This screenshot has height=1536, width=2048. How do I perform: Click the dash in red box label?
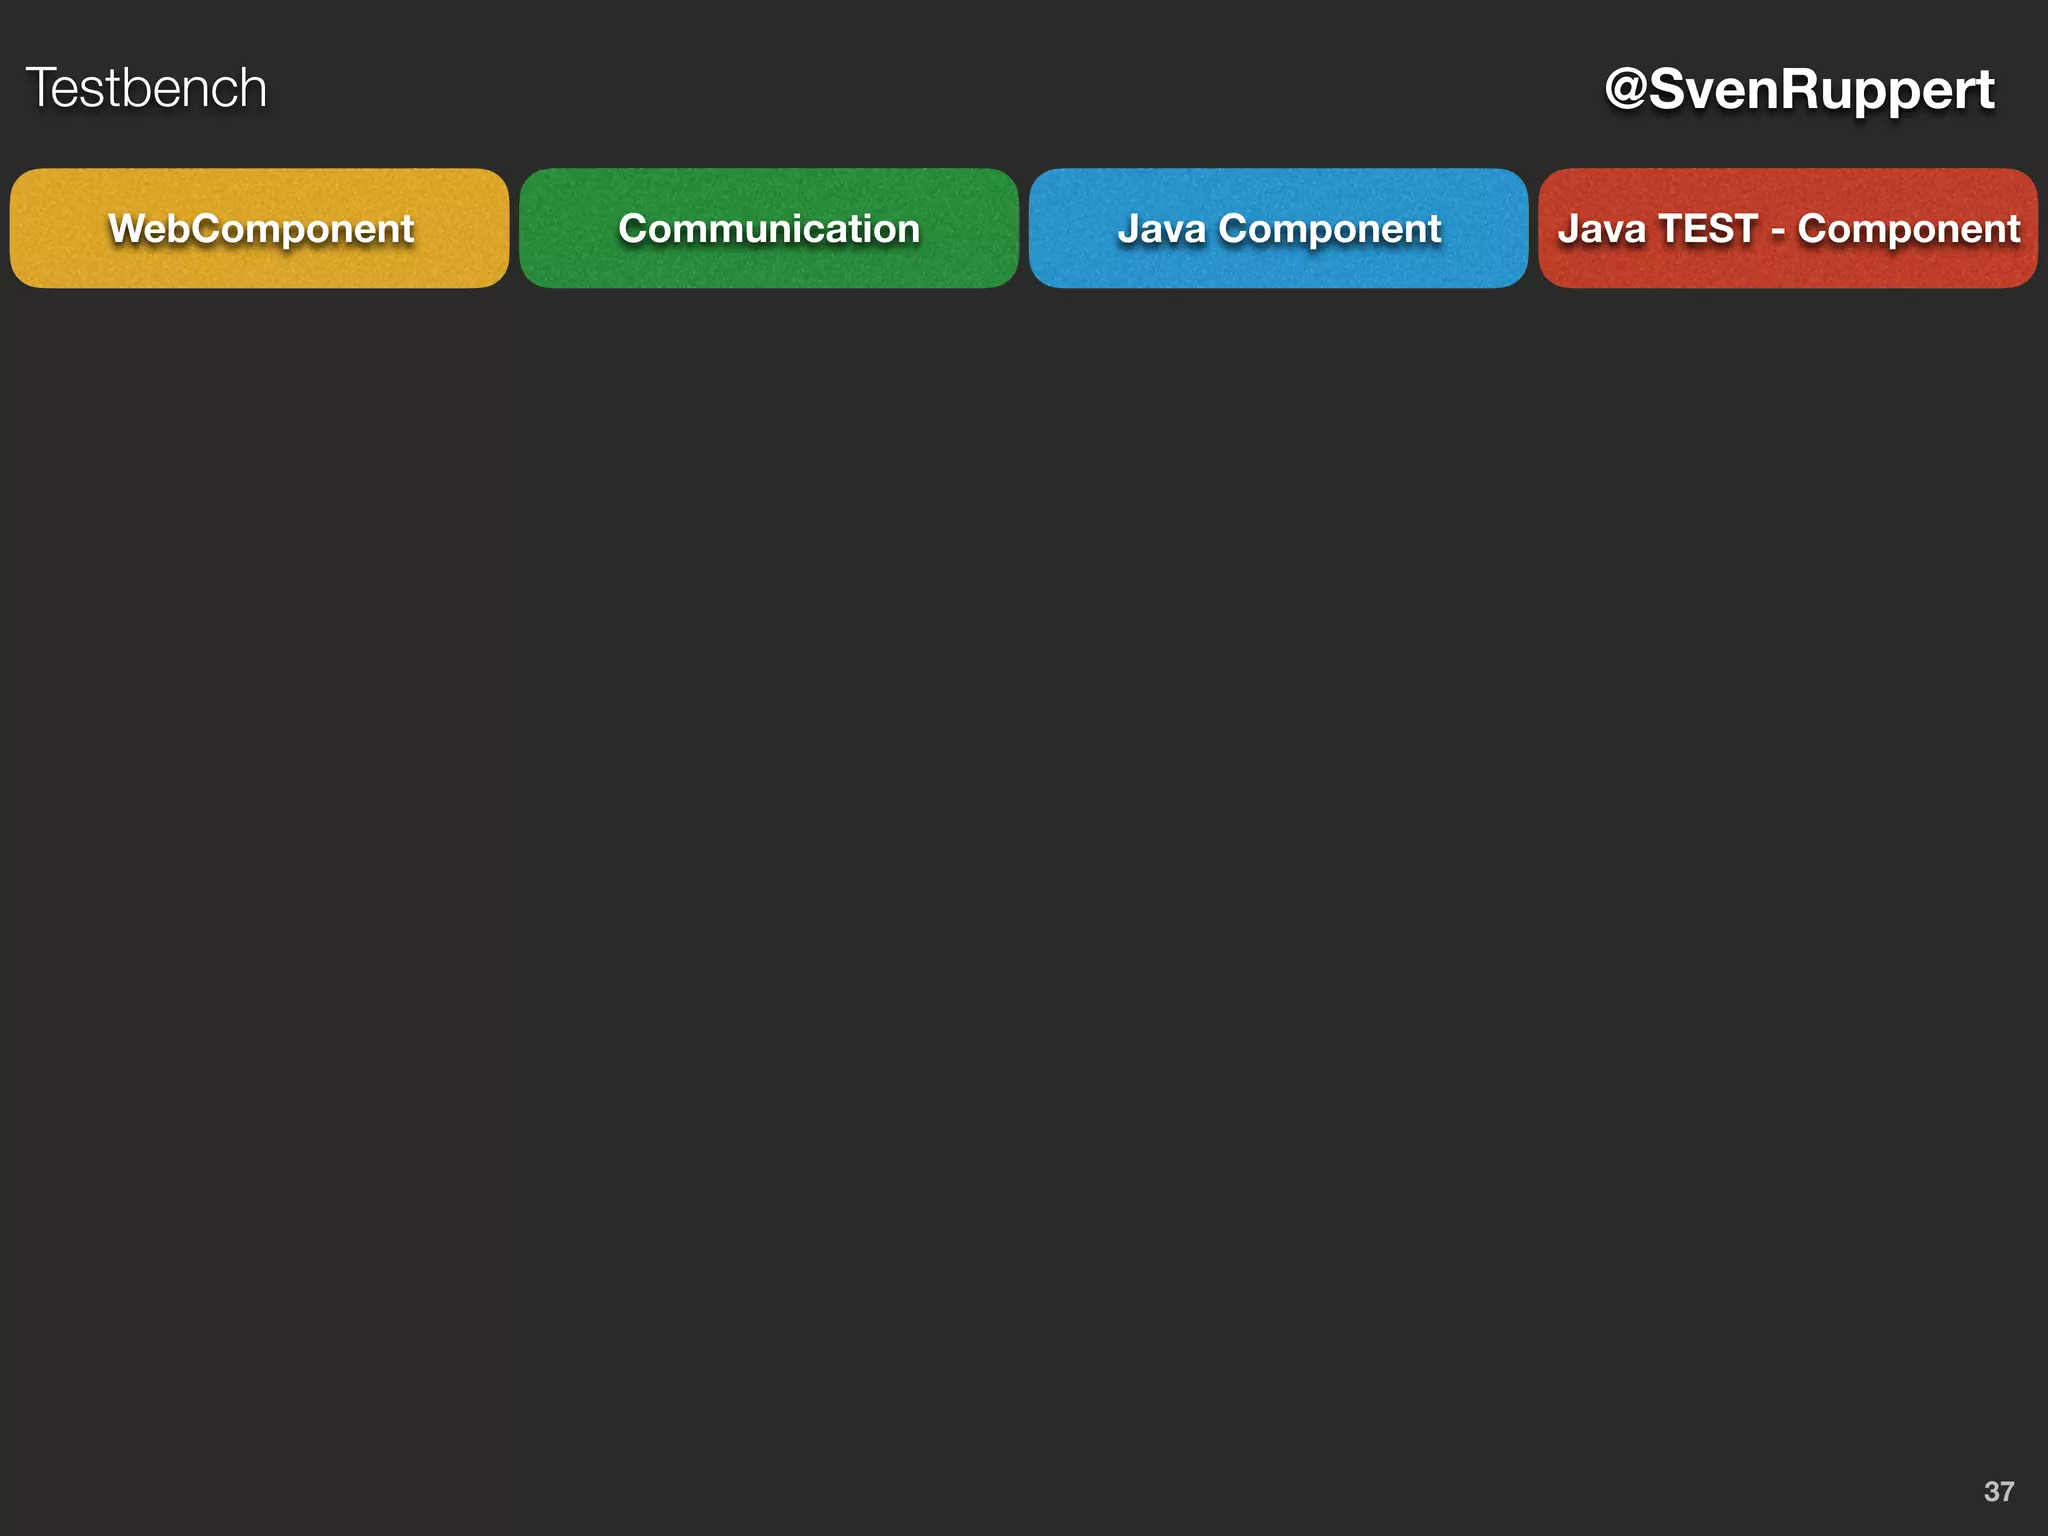click(x=1777, y=231)
